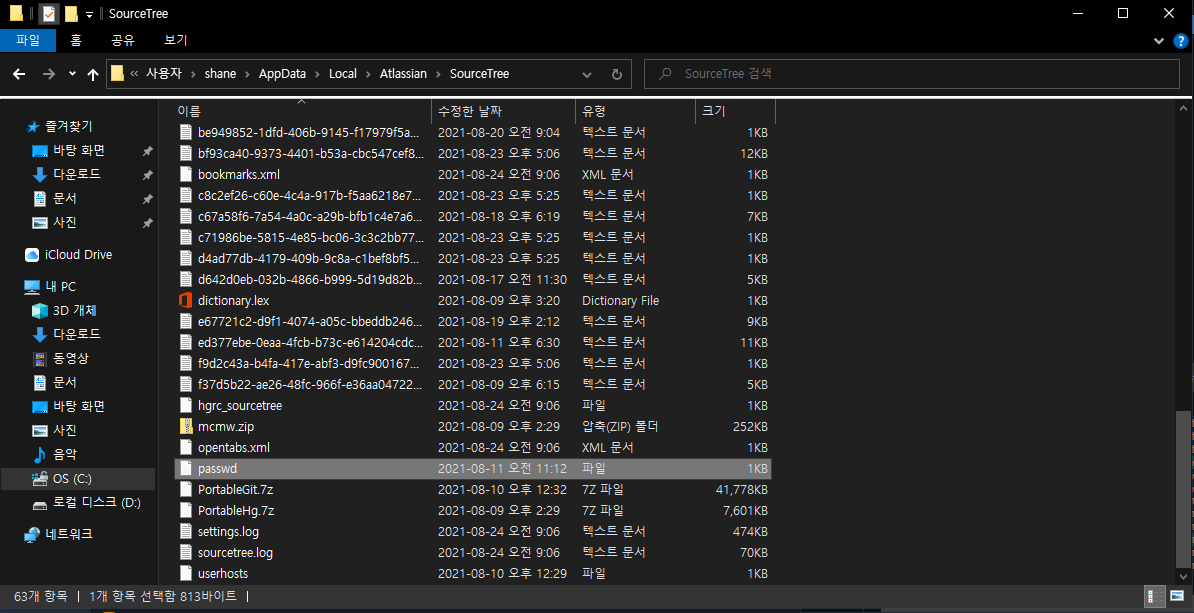Screen dimensions: 1194x613
Task: Select the hgrc_sourcetree file icon
Action: tap(186, 405)
